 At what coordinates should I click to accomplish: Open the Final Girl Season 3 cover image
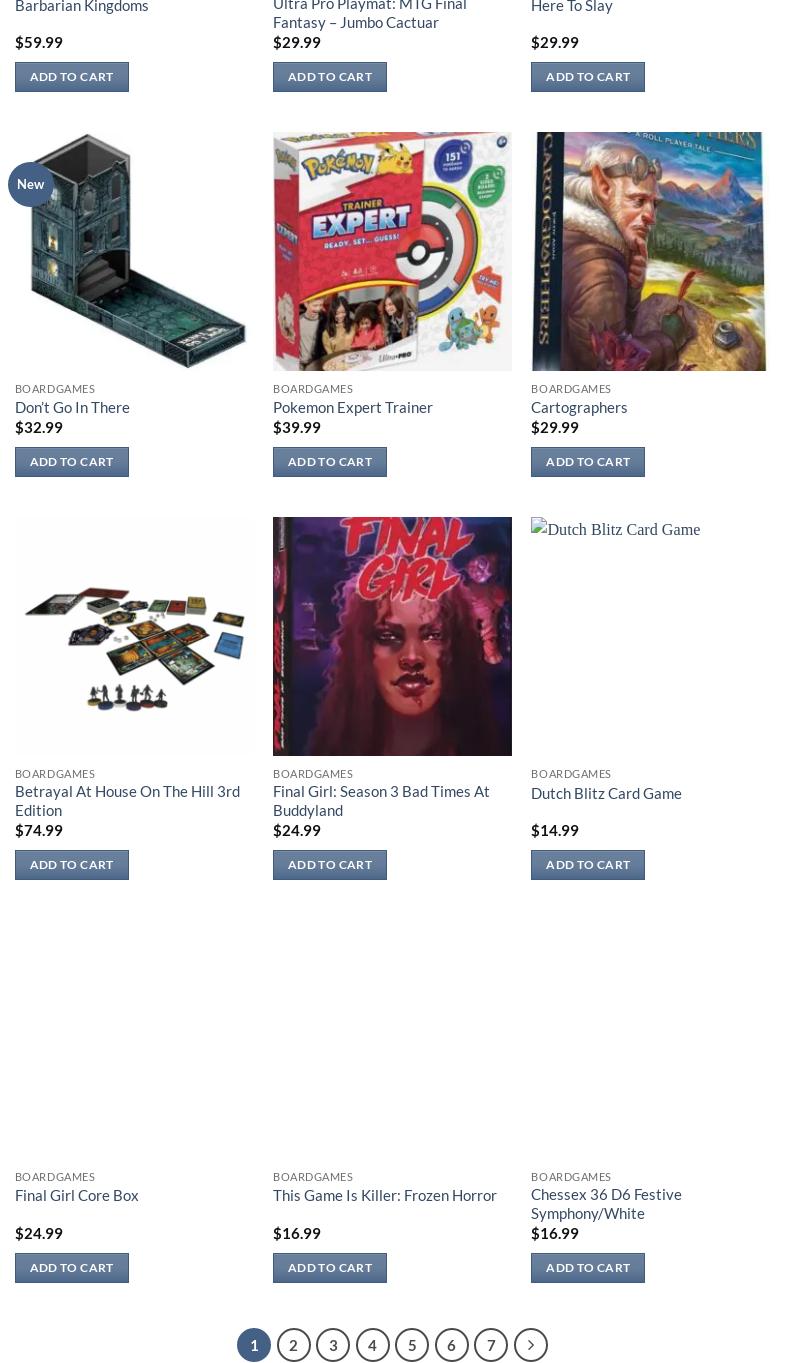point(392,636)
